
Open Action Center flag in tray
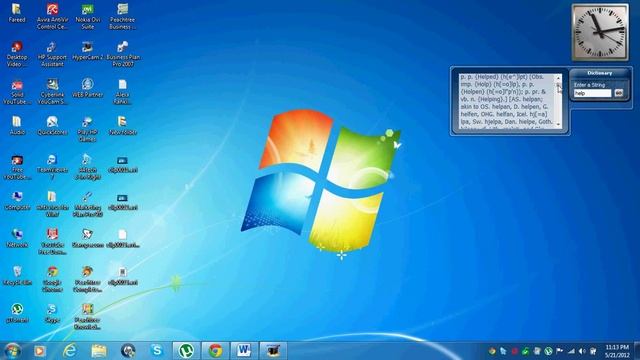pos(560,351)
